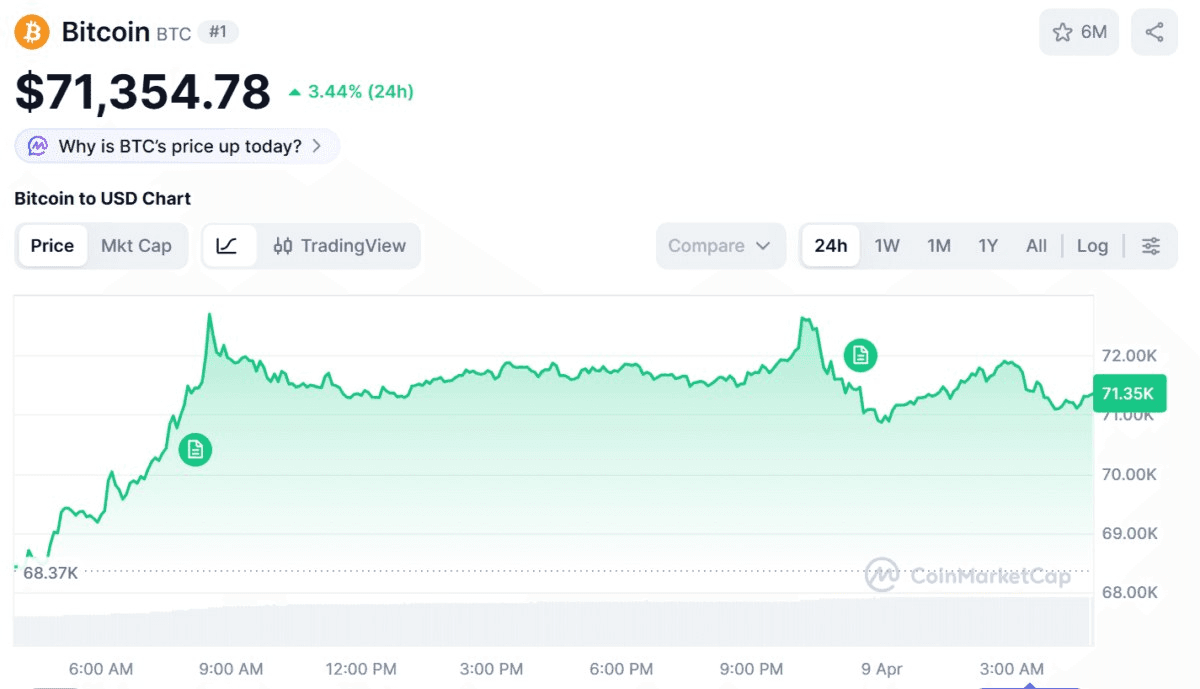Click the #1 rank badge

(217, 32)
